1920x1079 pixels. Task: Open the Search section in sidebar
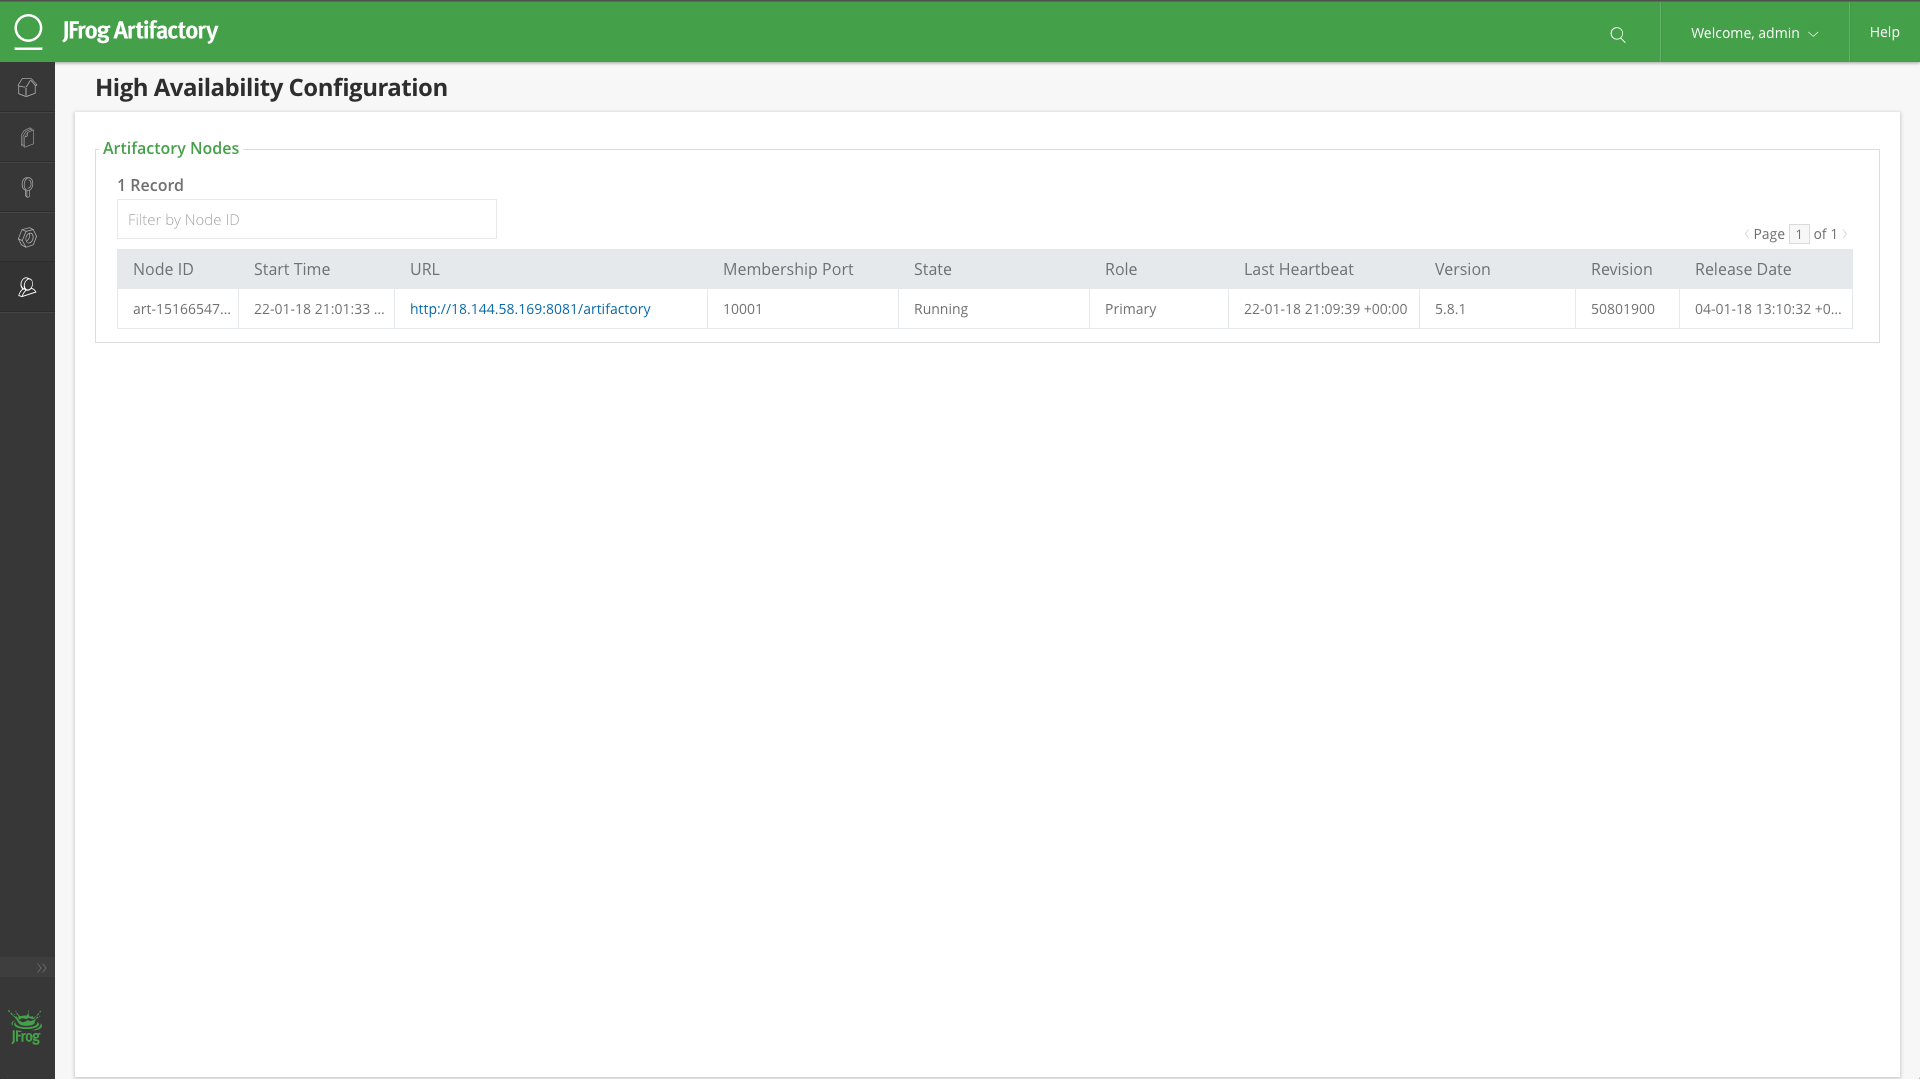click(x=27, y=187)
